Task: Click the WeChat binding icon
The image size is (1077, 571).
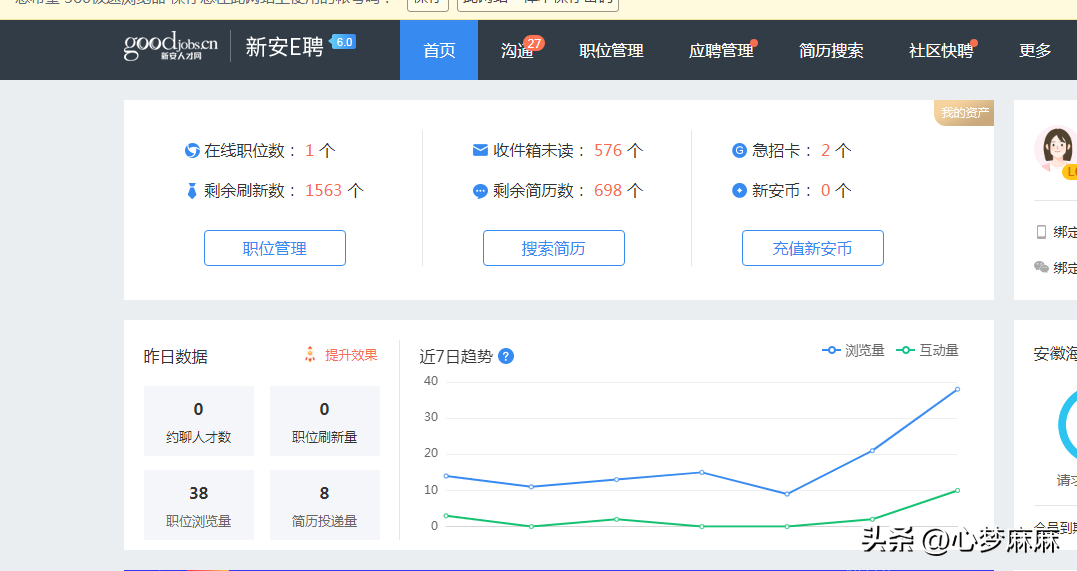Action: click(x=1041, y=267)
